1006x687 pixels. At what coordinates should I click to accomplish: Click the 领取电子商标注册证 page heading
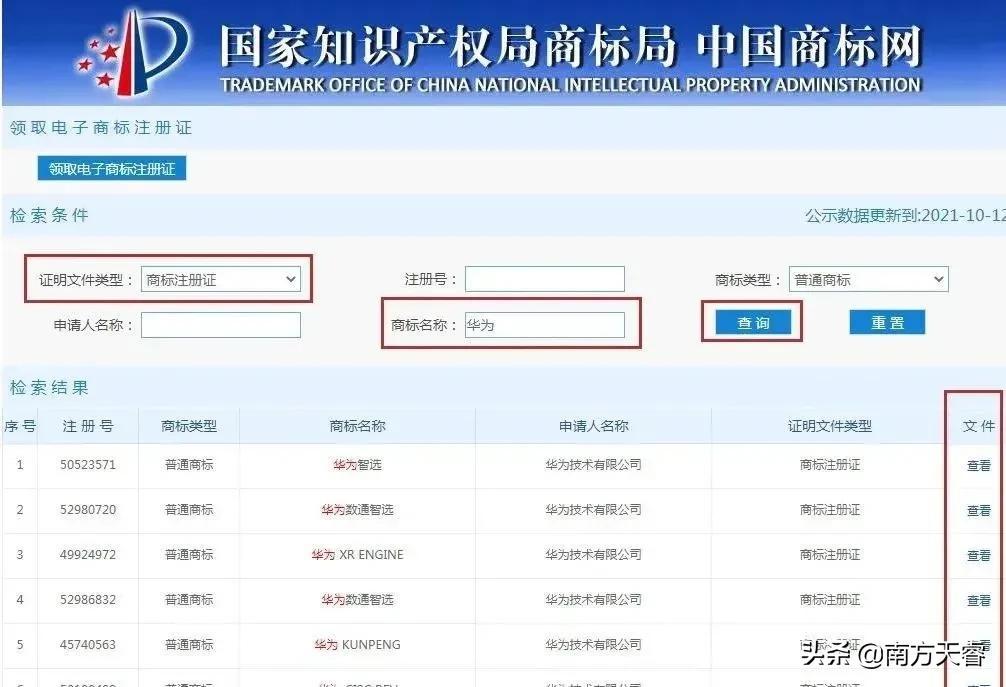(101, 128)
